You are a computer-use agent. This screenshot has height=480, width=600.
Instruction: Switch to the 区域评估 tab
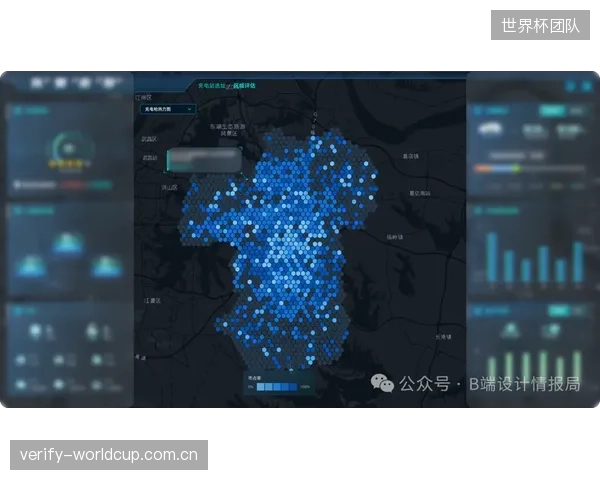coord(245,86)
